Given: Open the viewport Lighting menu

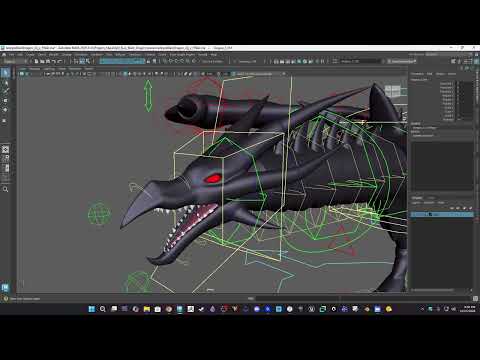Looking at the screenshot, I should (49, 69).
